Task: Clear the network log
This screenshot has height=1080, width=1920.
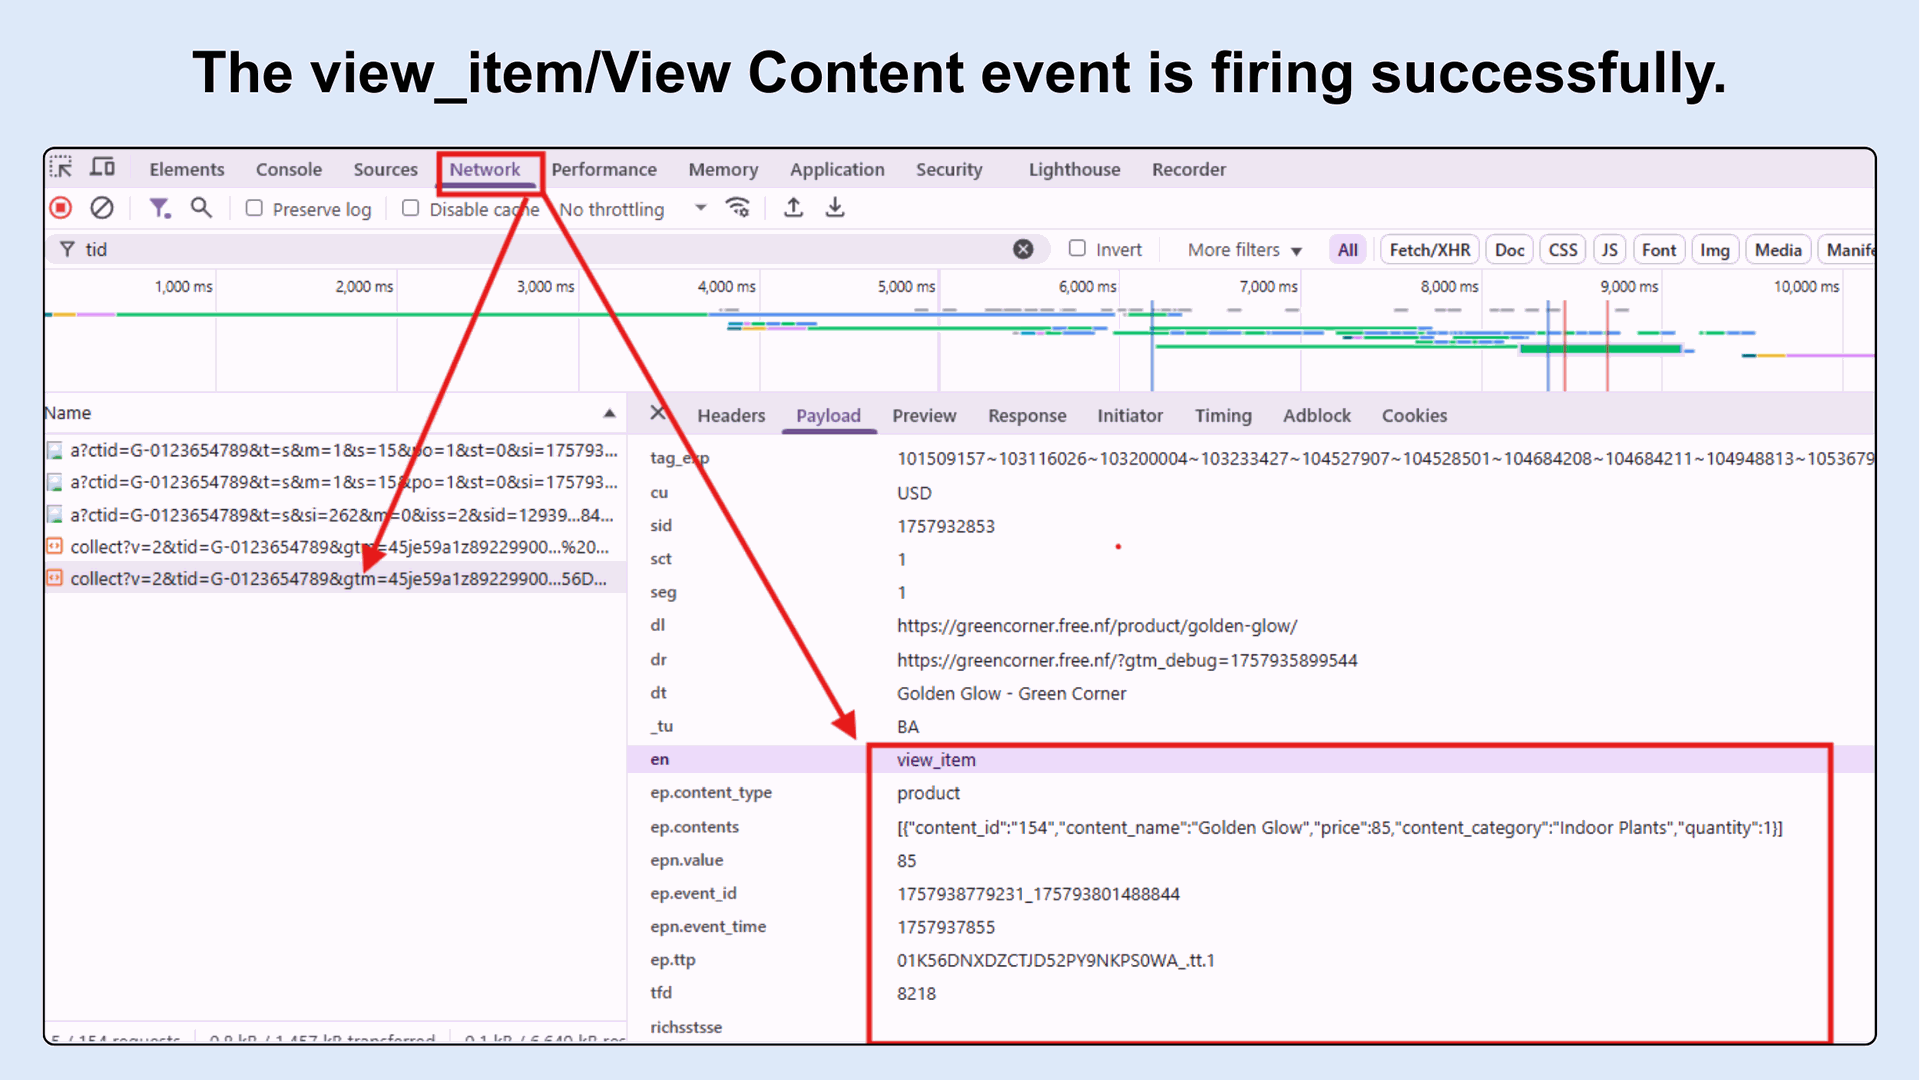Action: click(102, 208)
